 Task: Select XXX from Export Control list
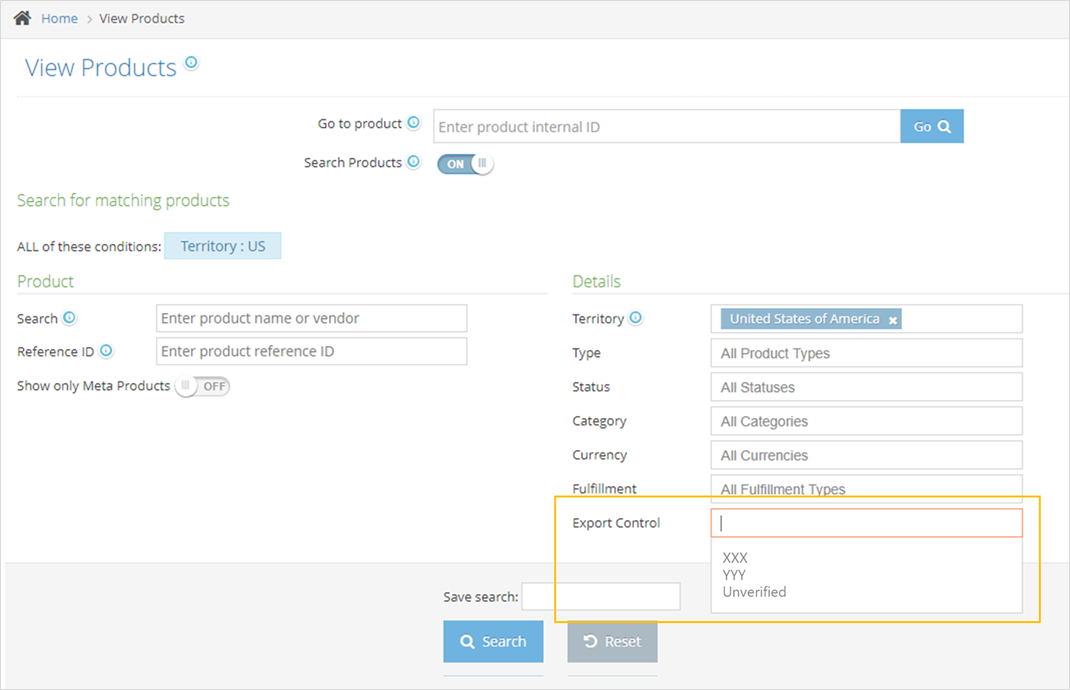click(735, 558)
